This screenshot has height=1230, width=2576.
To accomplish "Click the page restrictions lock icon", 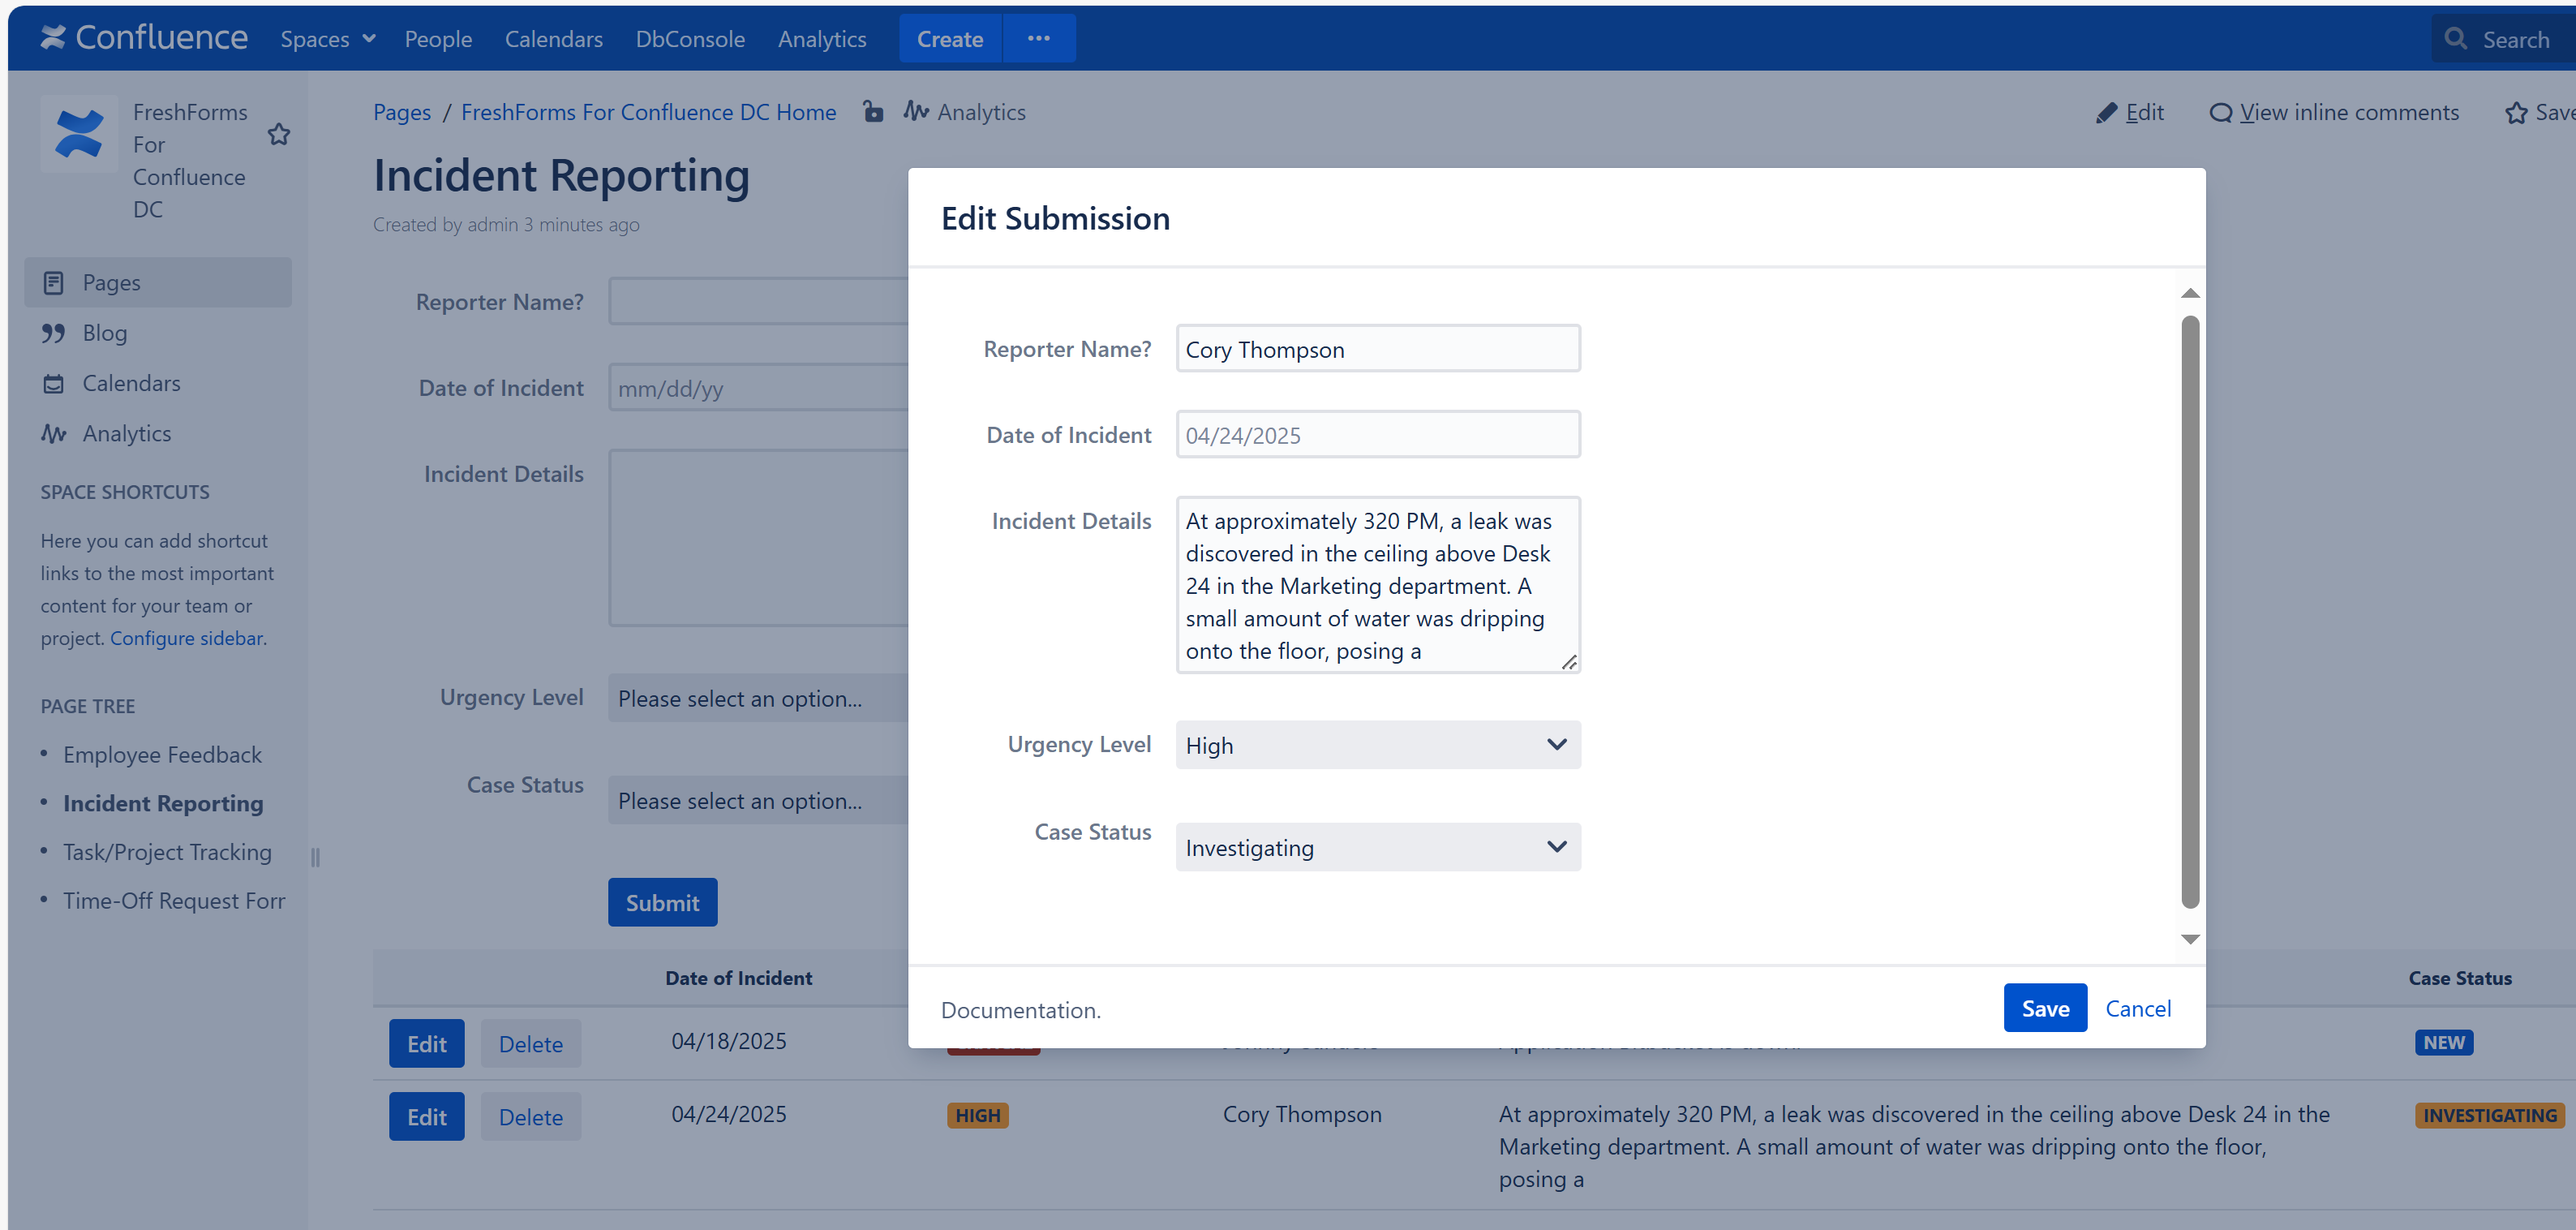I will coord(873,112).
